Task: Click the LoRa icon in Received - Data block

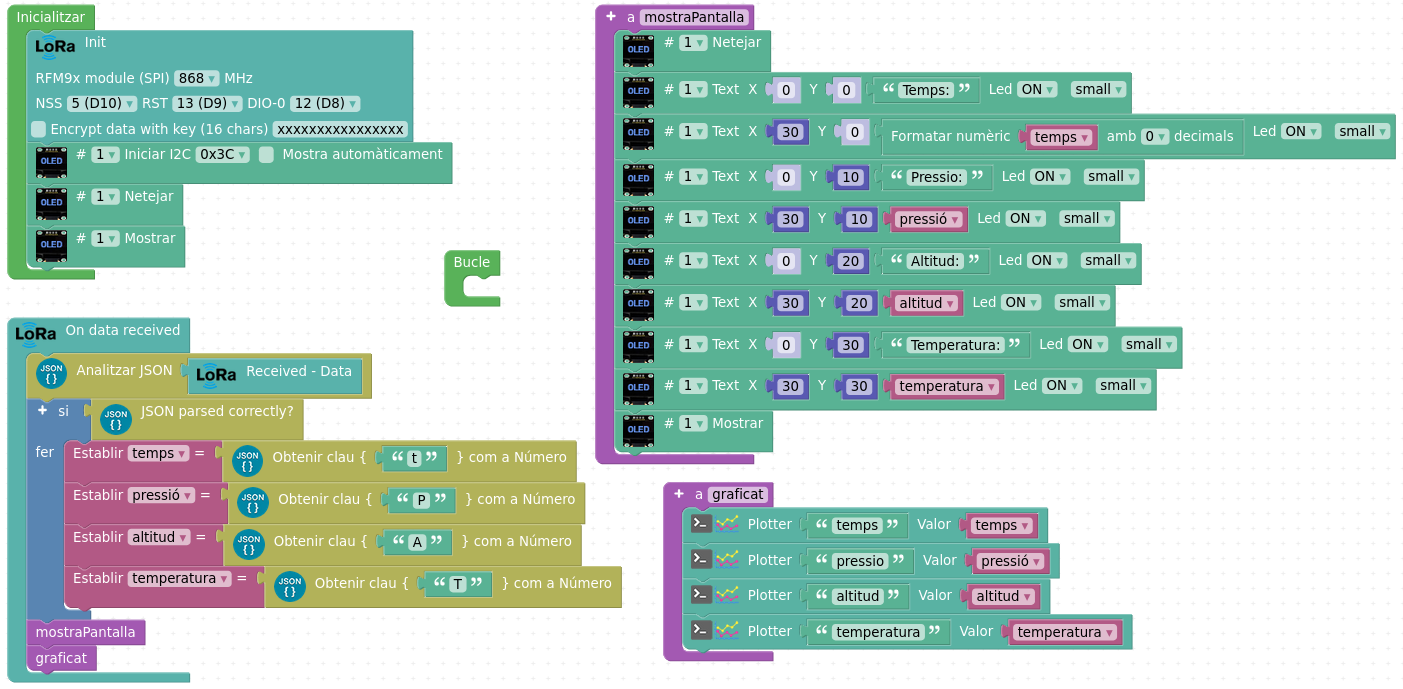Action: [216, 375]
